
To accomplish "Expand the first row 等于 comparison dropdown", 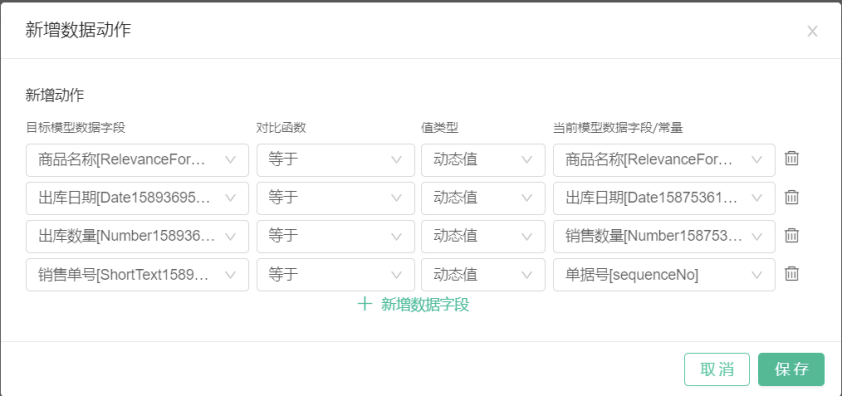I will (x=336, y=160).
